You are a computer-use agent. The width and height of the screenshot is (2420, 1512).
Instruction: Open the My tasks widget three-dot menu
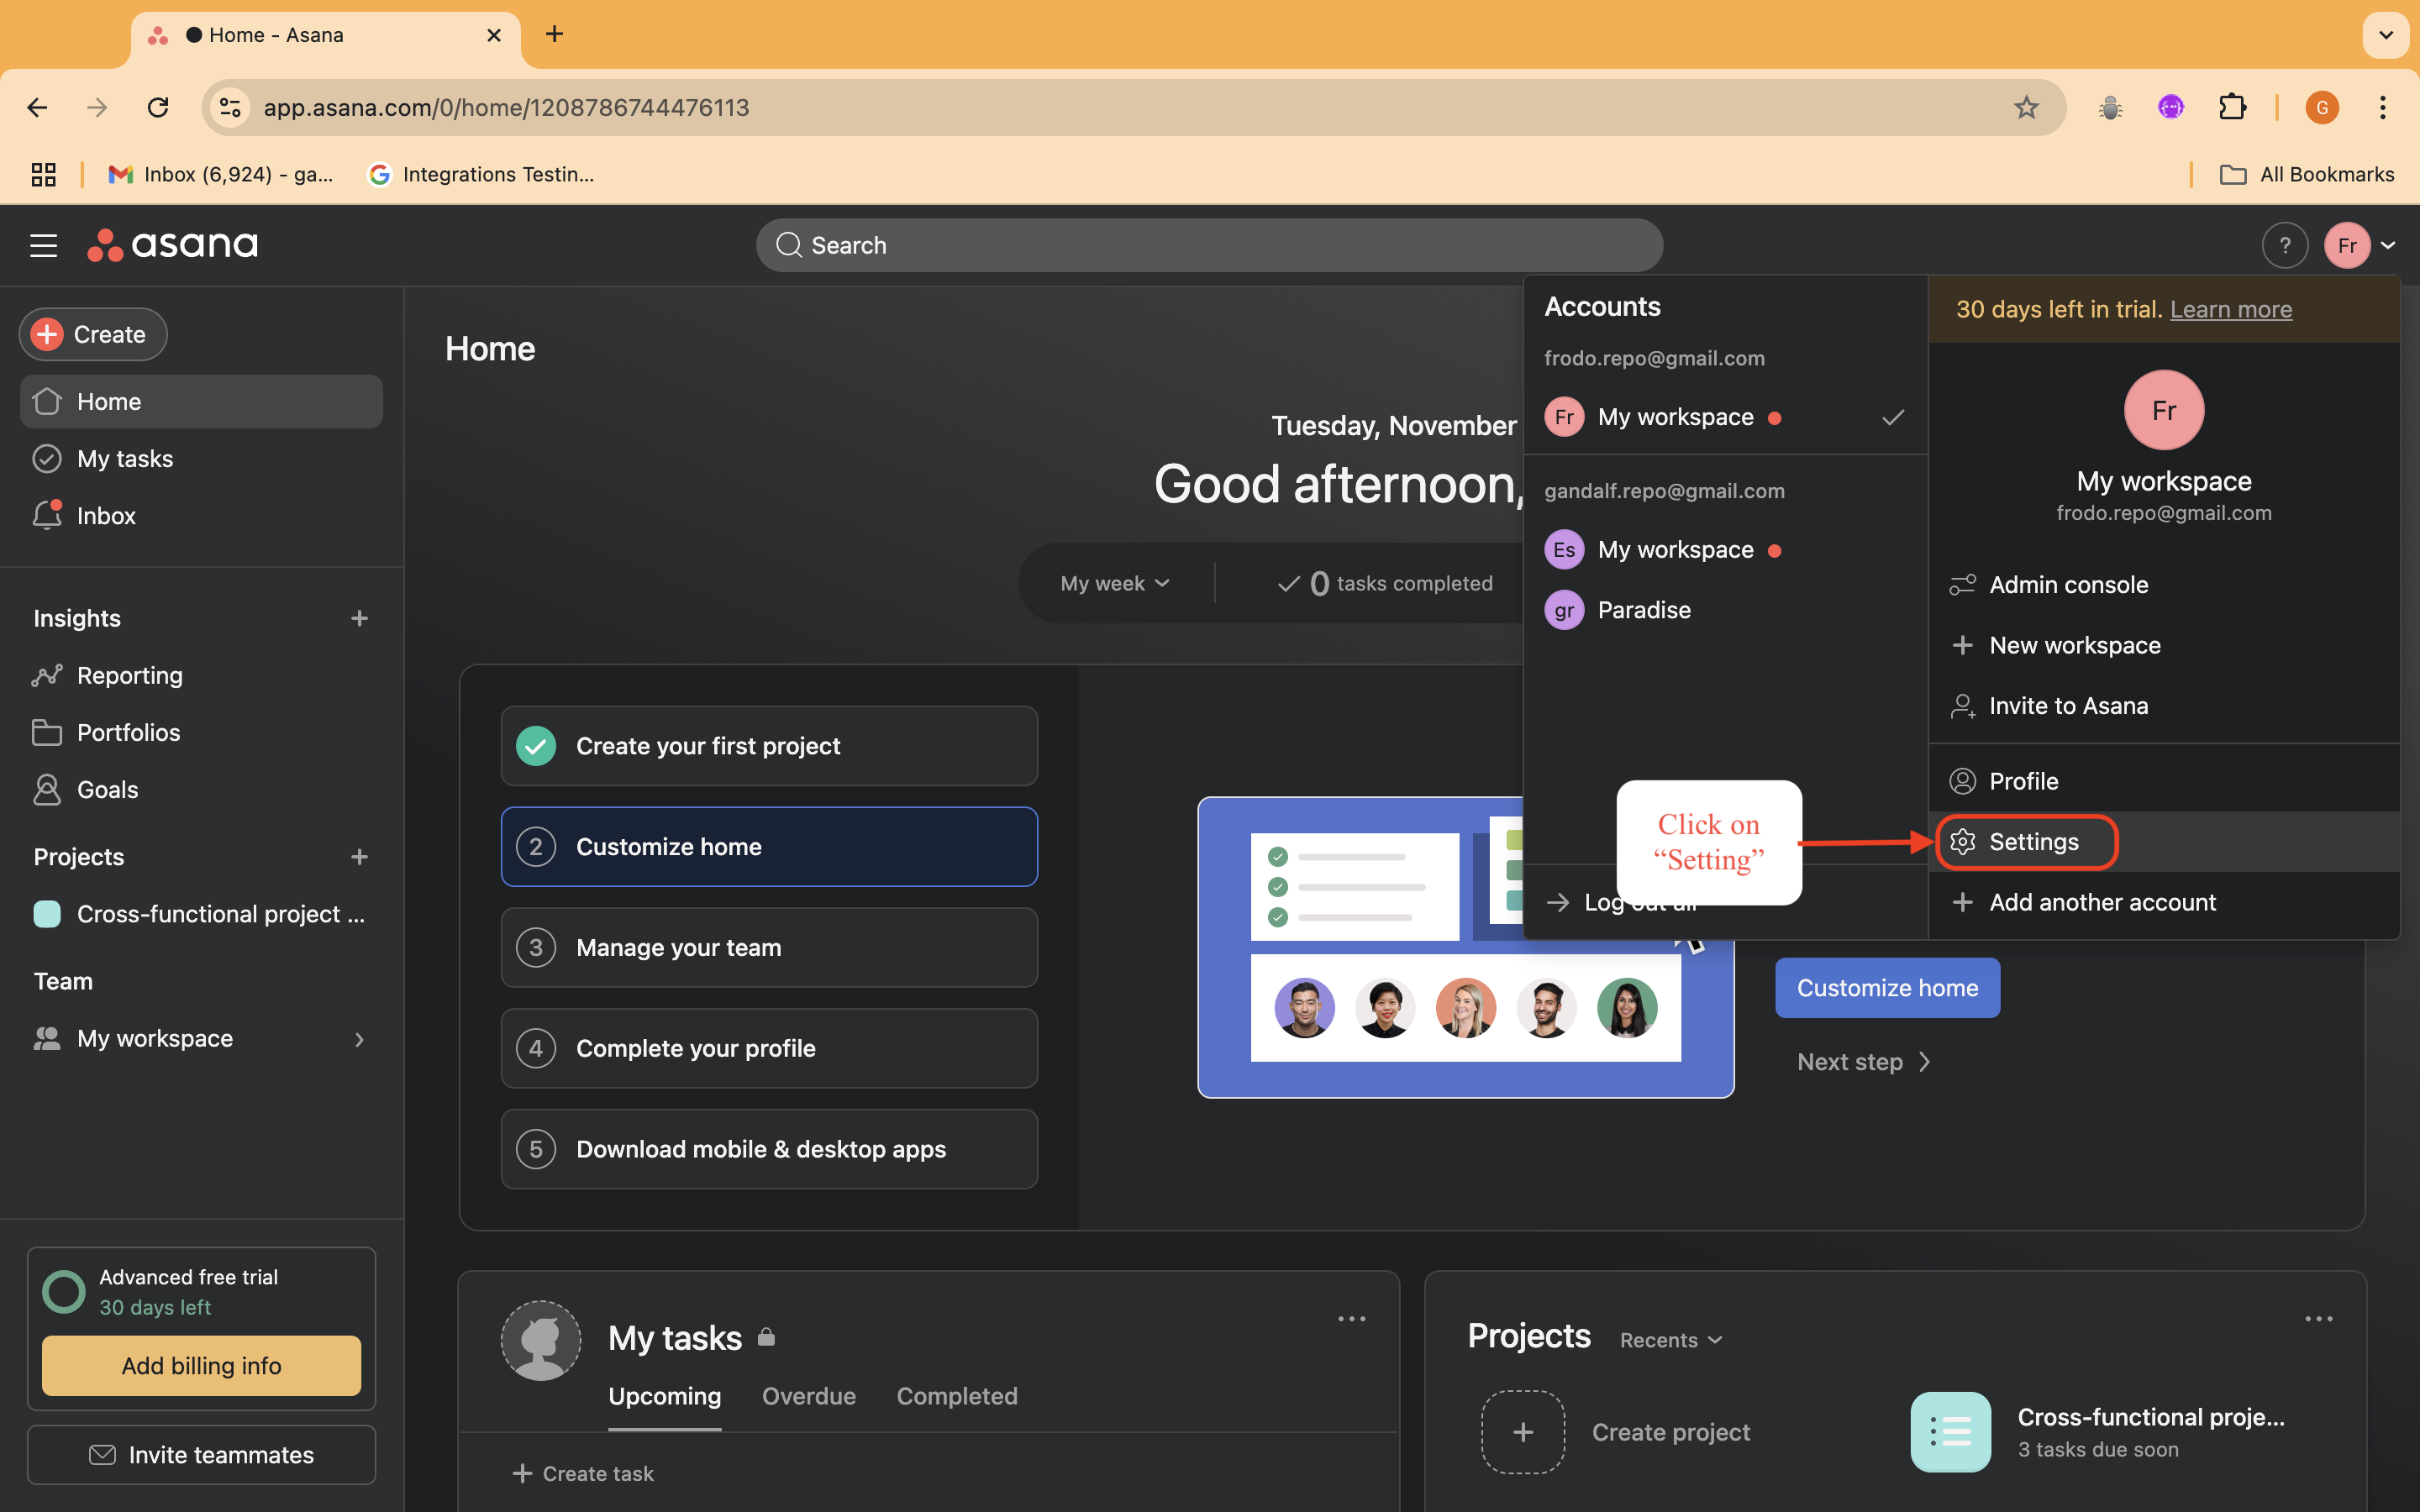(x=1351, y=1319)
